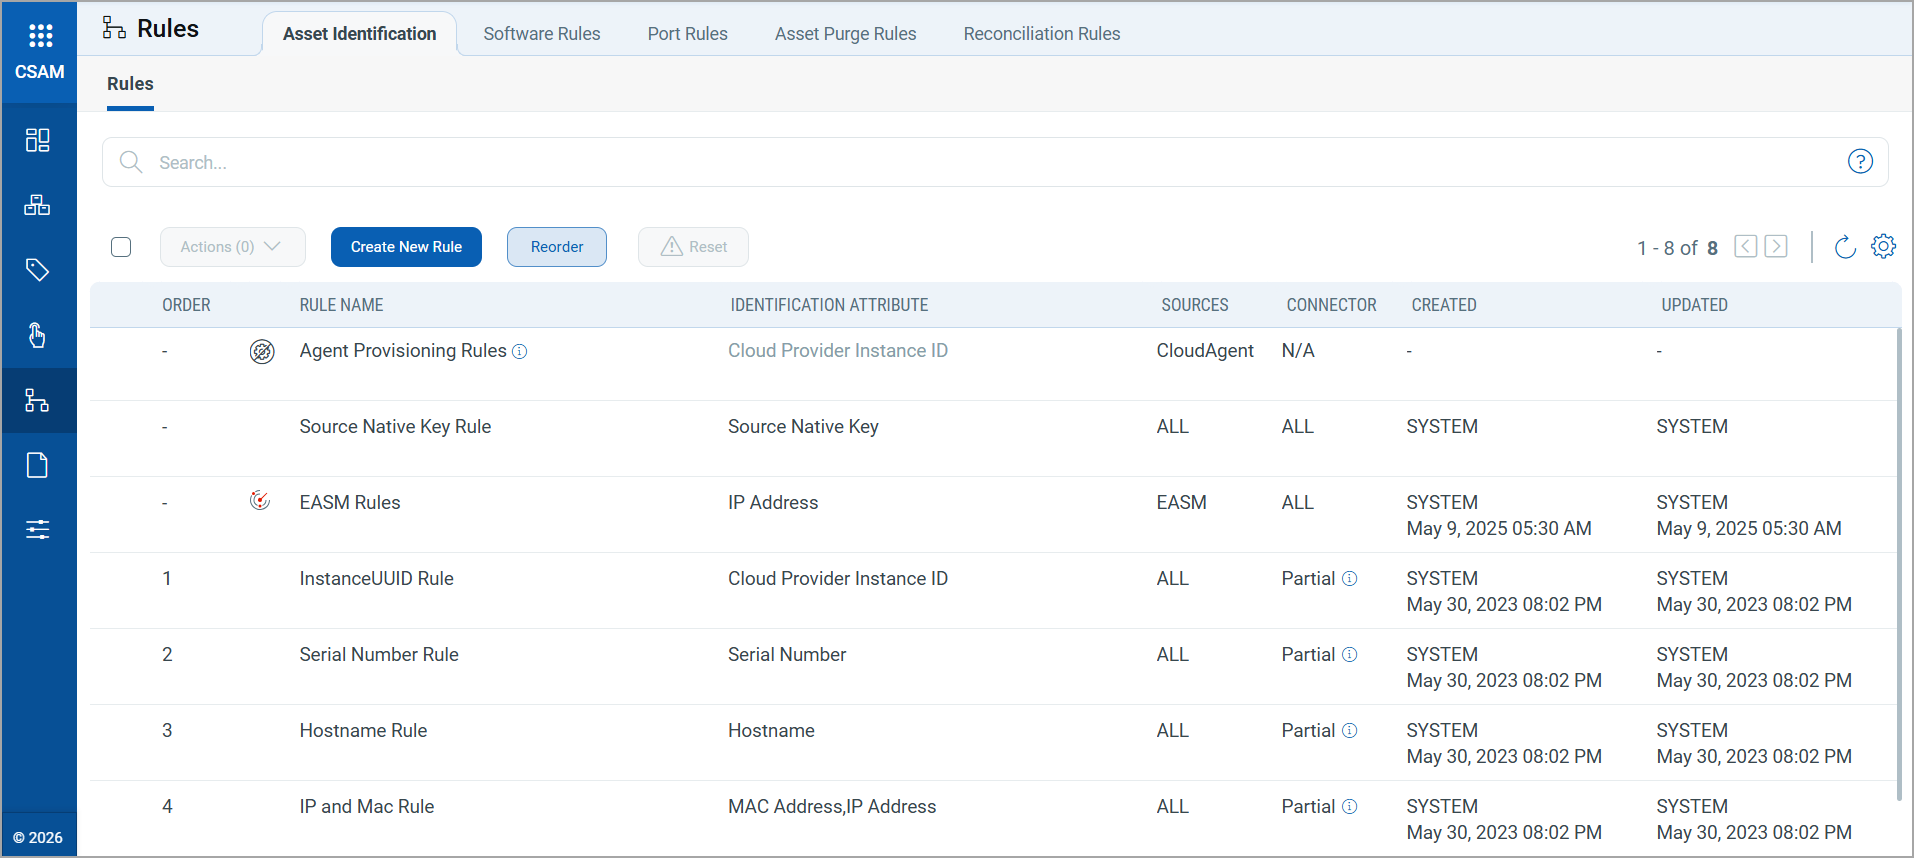The width and height of the screenshot is (1914, 858).
Task: Click Source Native Key attribute cell
Action: pos(803,427)
